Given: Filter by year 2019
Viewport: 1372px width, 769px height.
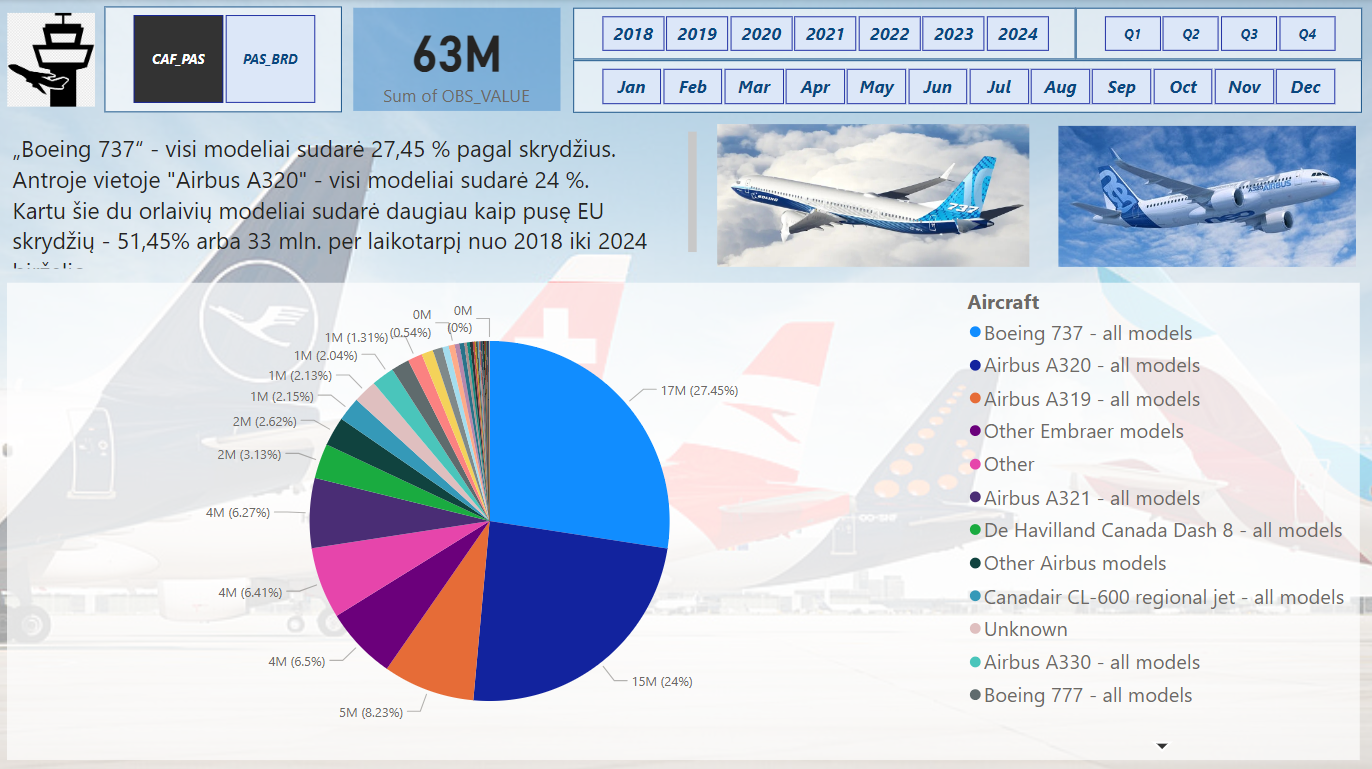Looking at the screenshot, I should [697, 34].
